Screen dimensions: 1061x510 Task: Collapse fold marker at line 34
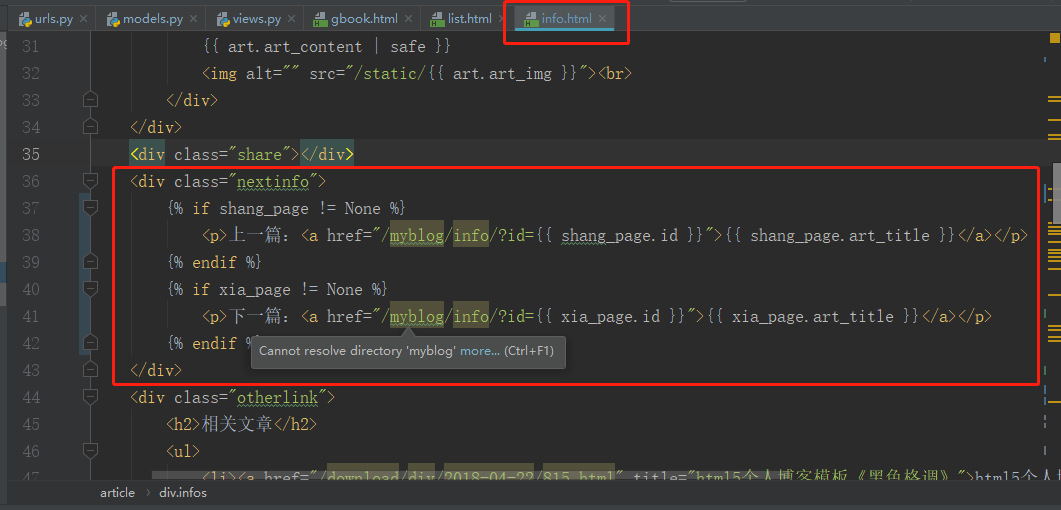coord(90,127)
